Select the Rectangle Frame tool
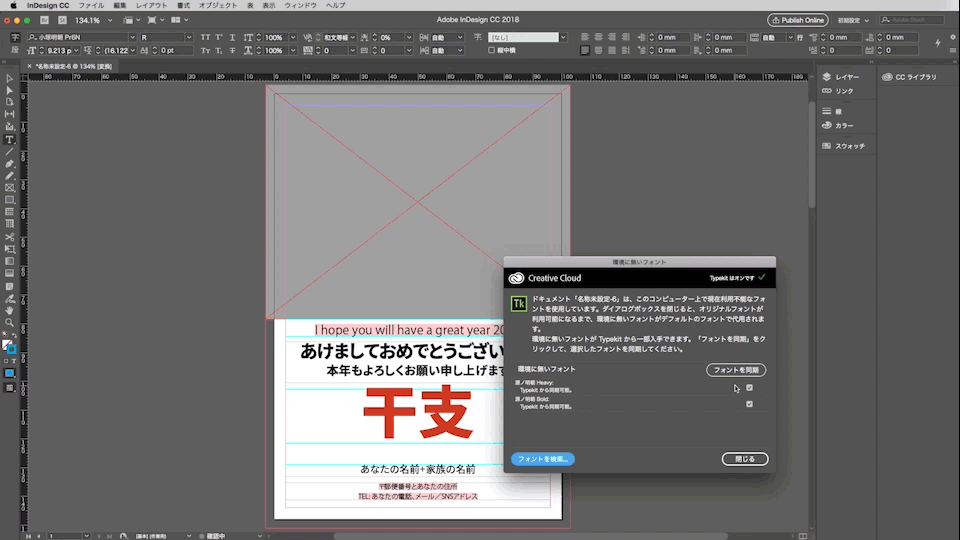The width and height of the screenshot is (960, 540). click(9, 188)
